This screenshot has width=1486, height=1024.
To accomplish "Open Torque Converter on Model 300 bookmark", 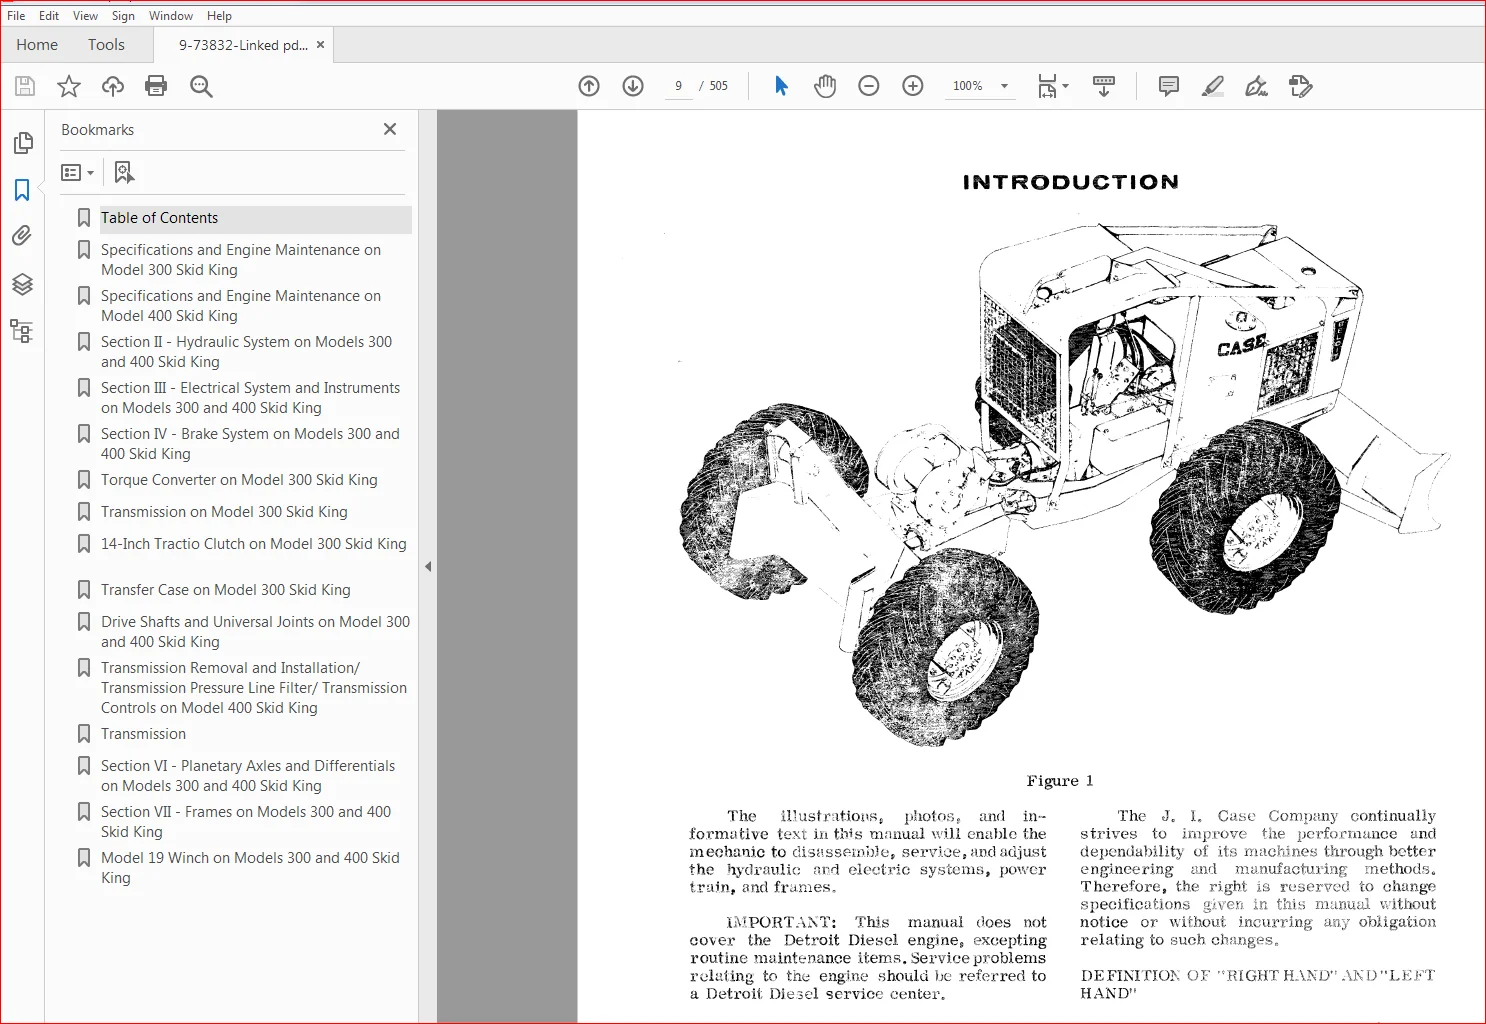I will click(239, 480).
